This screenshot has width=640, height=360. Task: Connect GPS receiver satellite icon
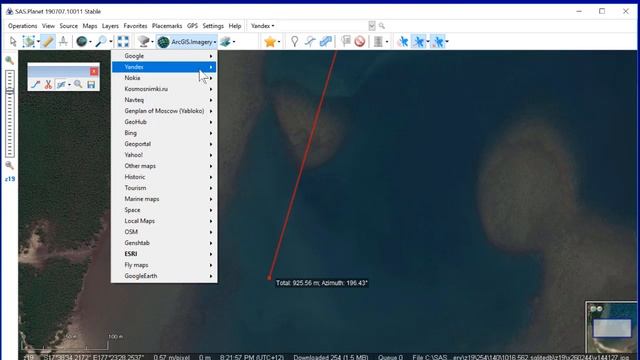pos(403,41)
